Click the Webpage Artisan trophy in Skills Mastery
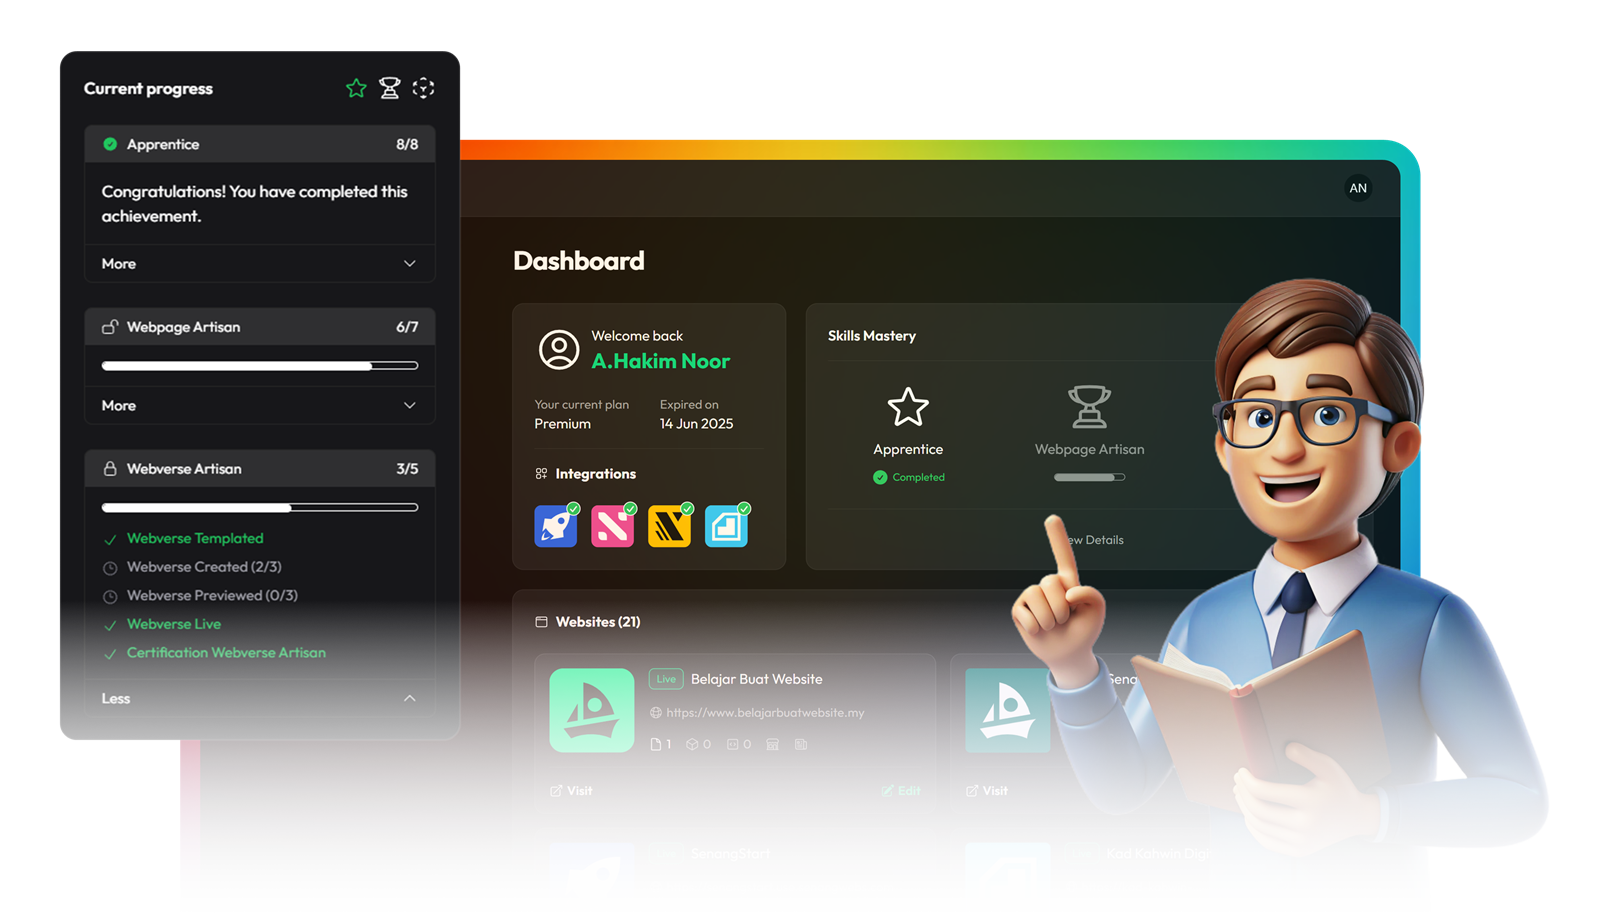Viewport: 1600px width, 920px height. coord(1089,407)
